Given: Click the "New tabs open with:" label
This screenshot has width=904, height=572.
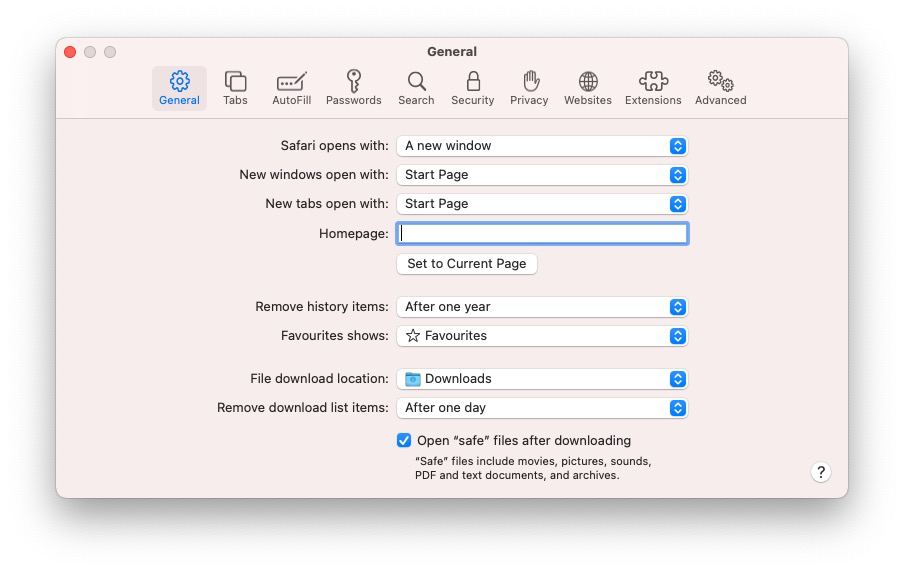Looking at the screenshot, I should (x=327, y=204).
